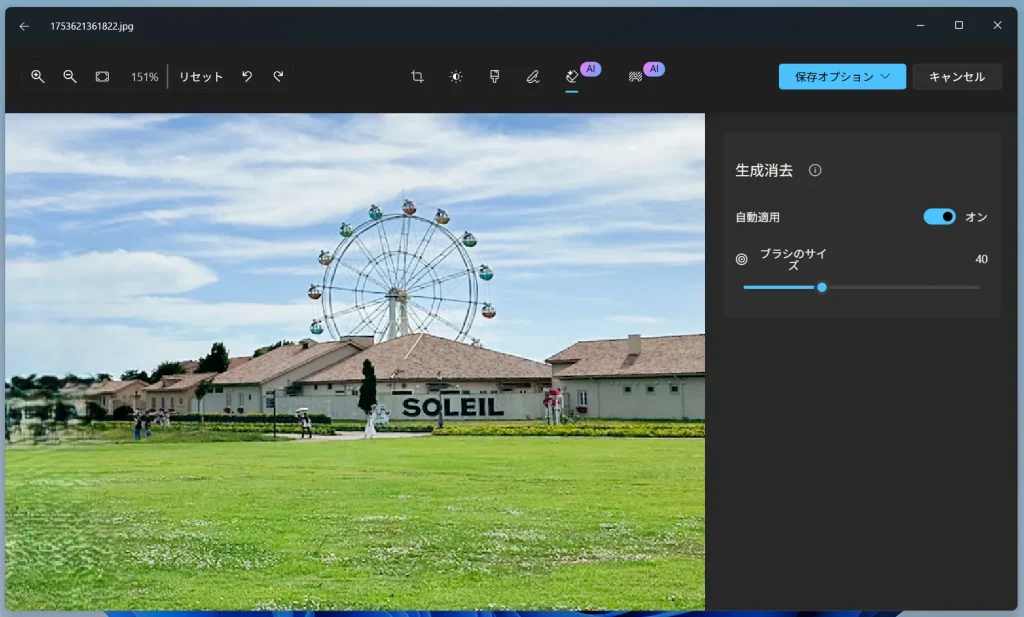Viewport: 1024px width, 617px height.
Task: Zoom in on the photo
Action: point(38,76)
